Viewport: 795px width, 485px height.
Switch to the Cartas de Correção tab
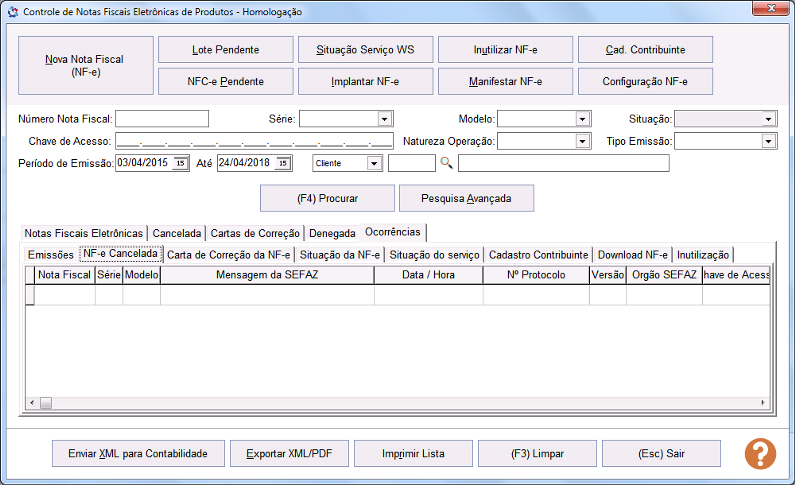click(x=255, y=233)
